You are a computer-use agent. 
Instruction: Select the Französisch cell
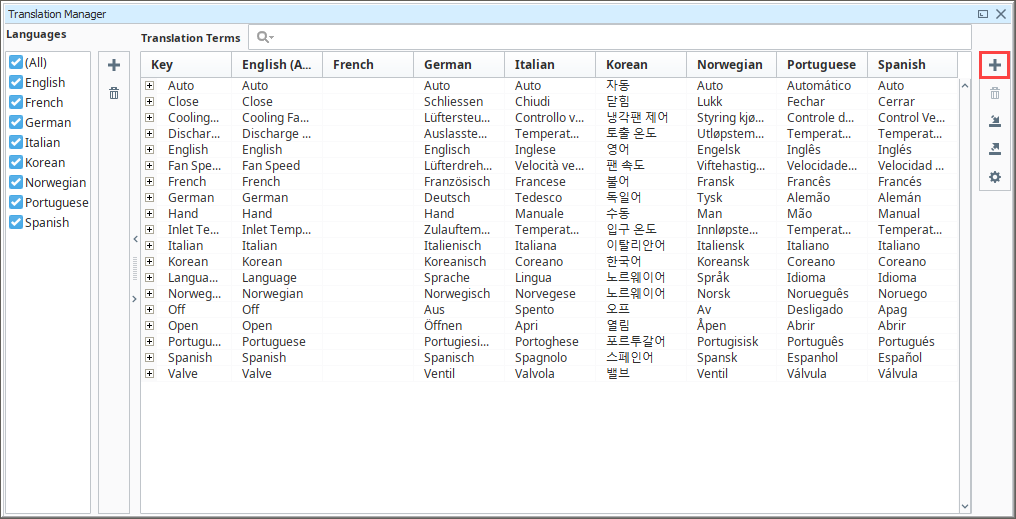[x=457, y=181]
